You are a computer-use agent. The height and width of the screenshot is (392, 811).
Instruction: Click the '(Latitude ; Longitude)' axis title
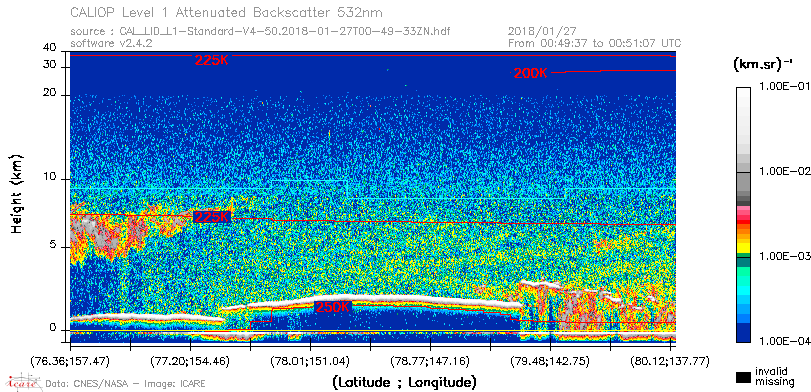click(404, 383)
